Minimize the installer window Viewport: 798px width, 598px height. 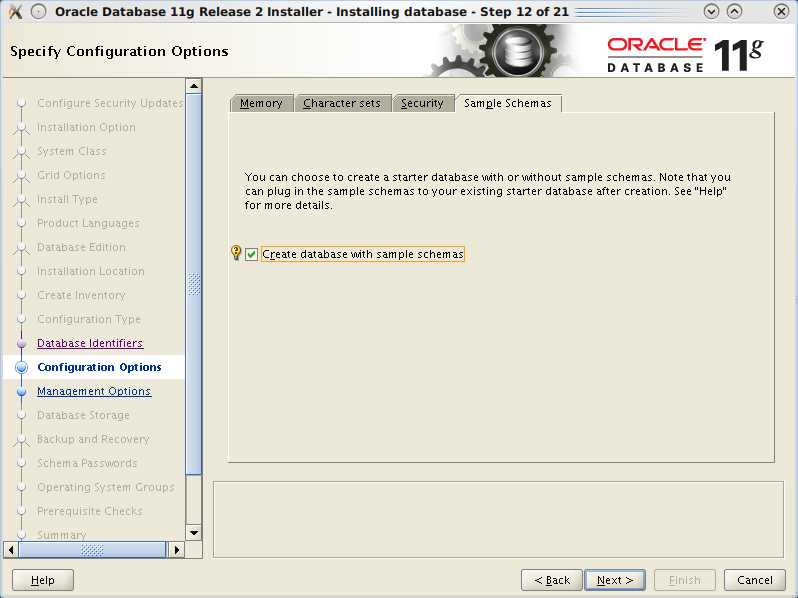[x=711, y=12]
